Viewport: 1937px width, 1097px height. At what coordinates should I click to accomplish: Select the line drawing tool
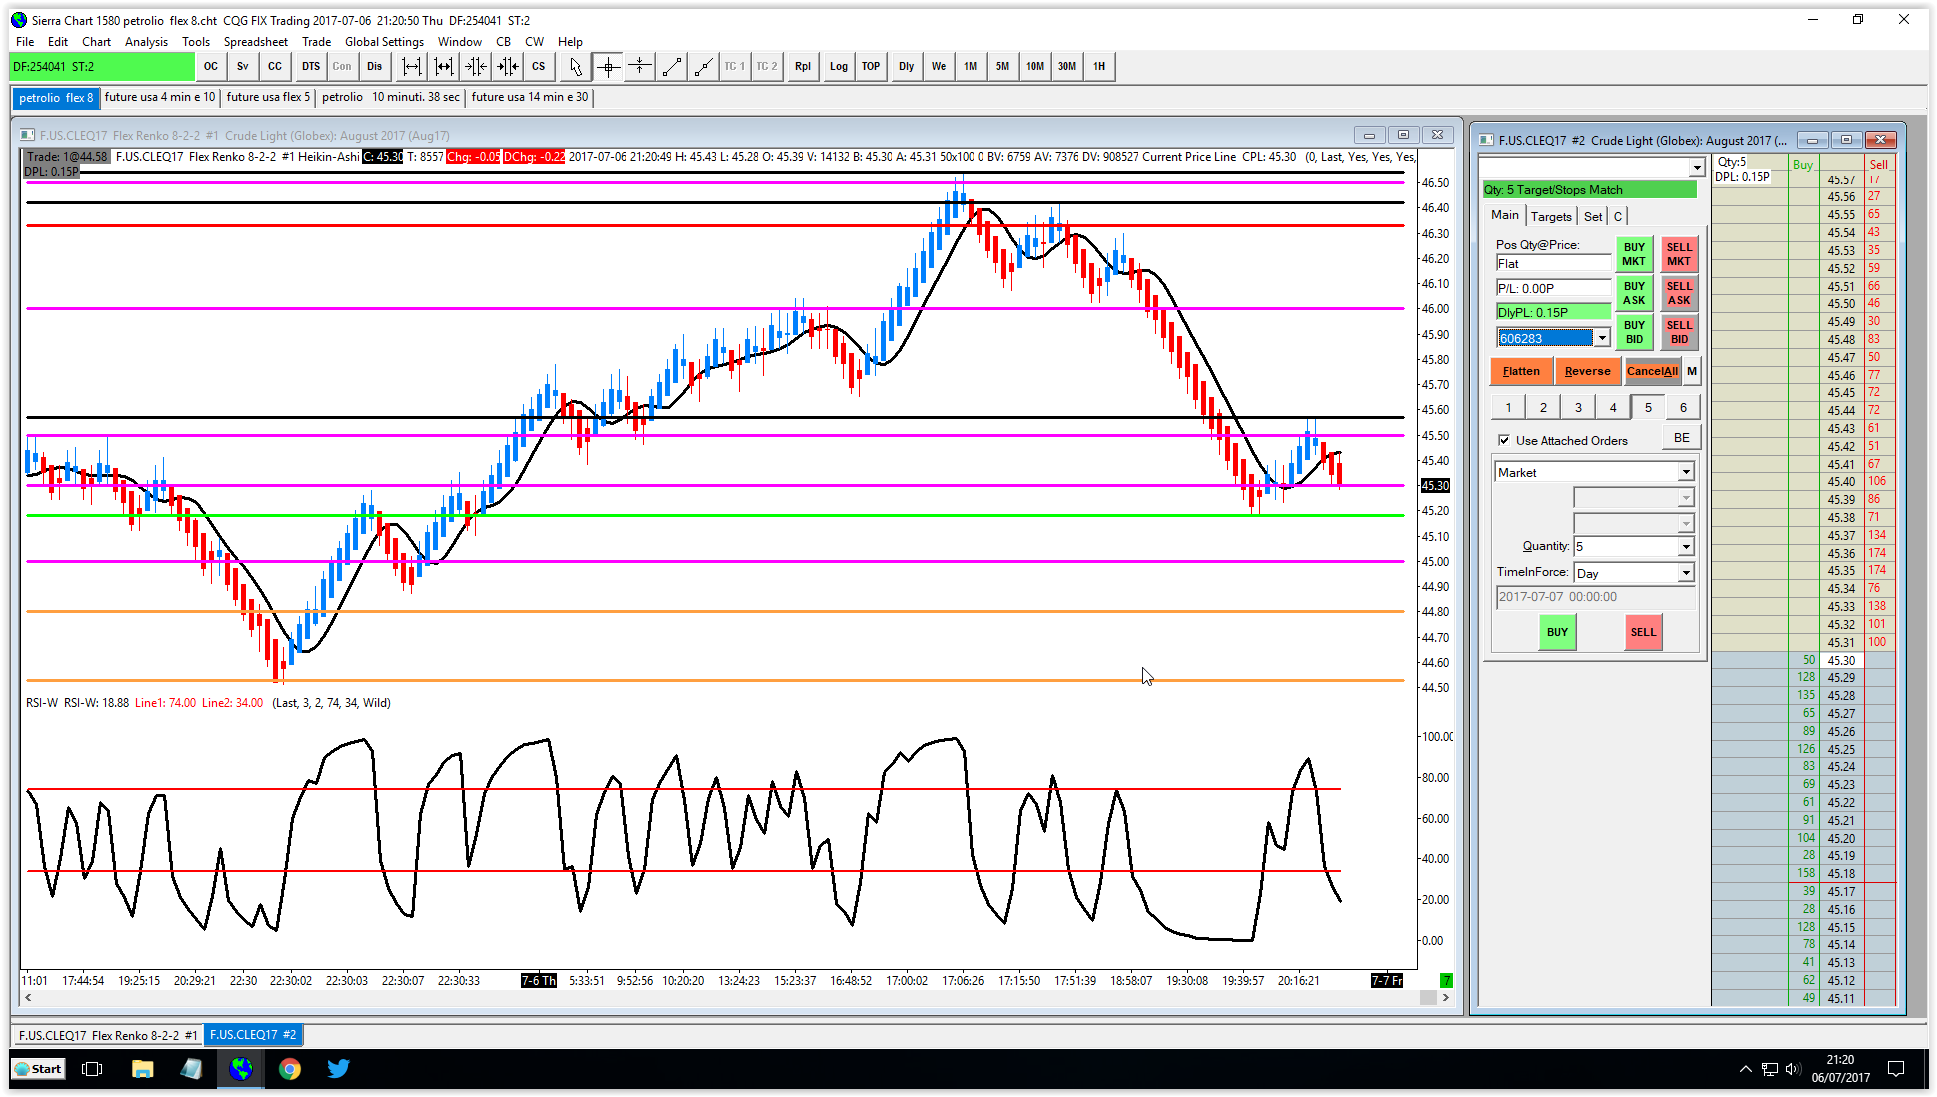click(672, 67)
